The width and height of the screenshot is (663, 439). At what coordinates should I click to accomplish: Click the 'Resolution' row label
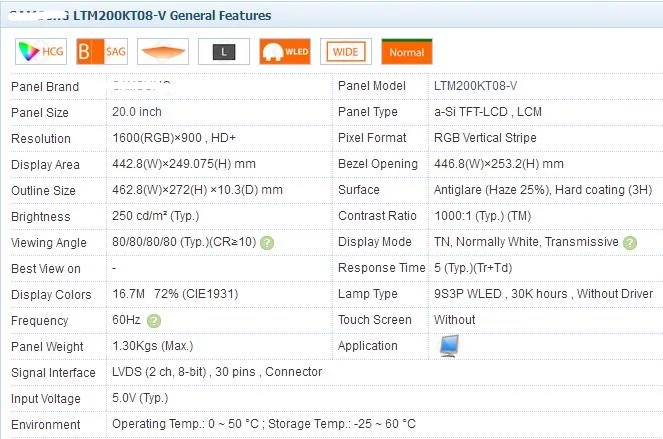click(41, 139)
